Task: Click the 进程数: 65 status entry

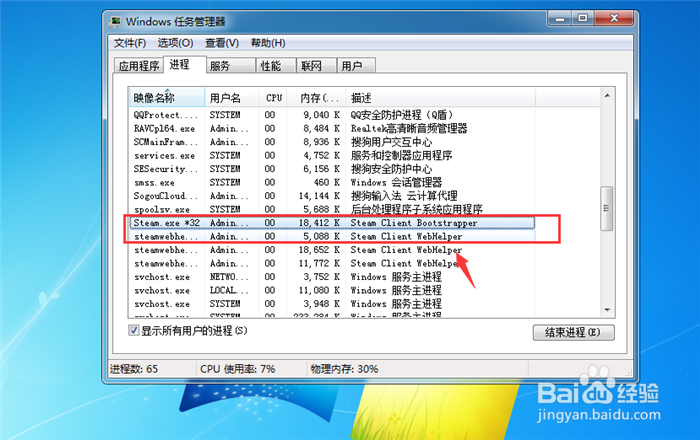Action: click(134, 369)
